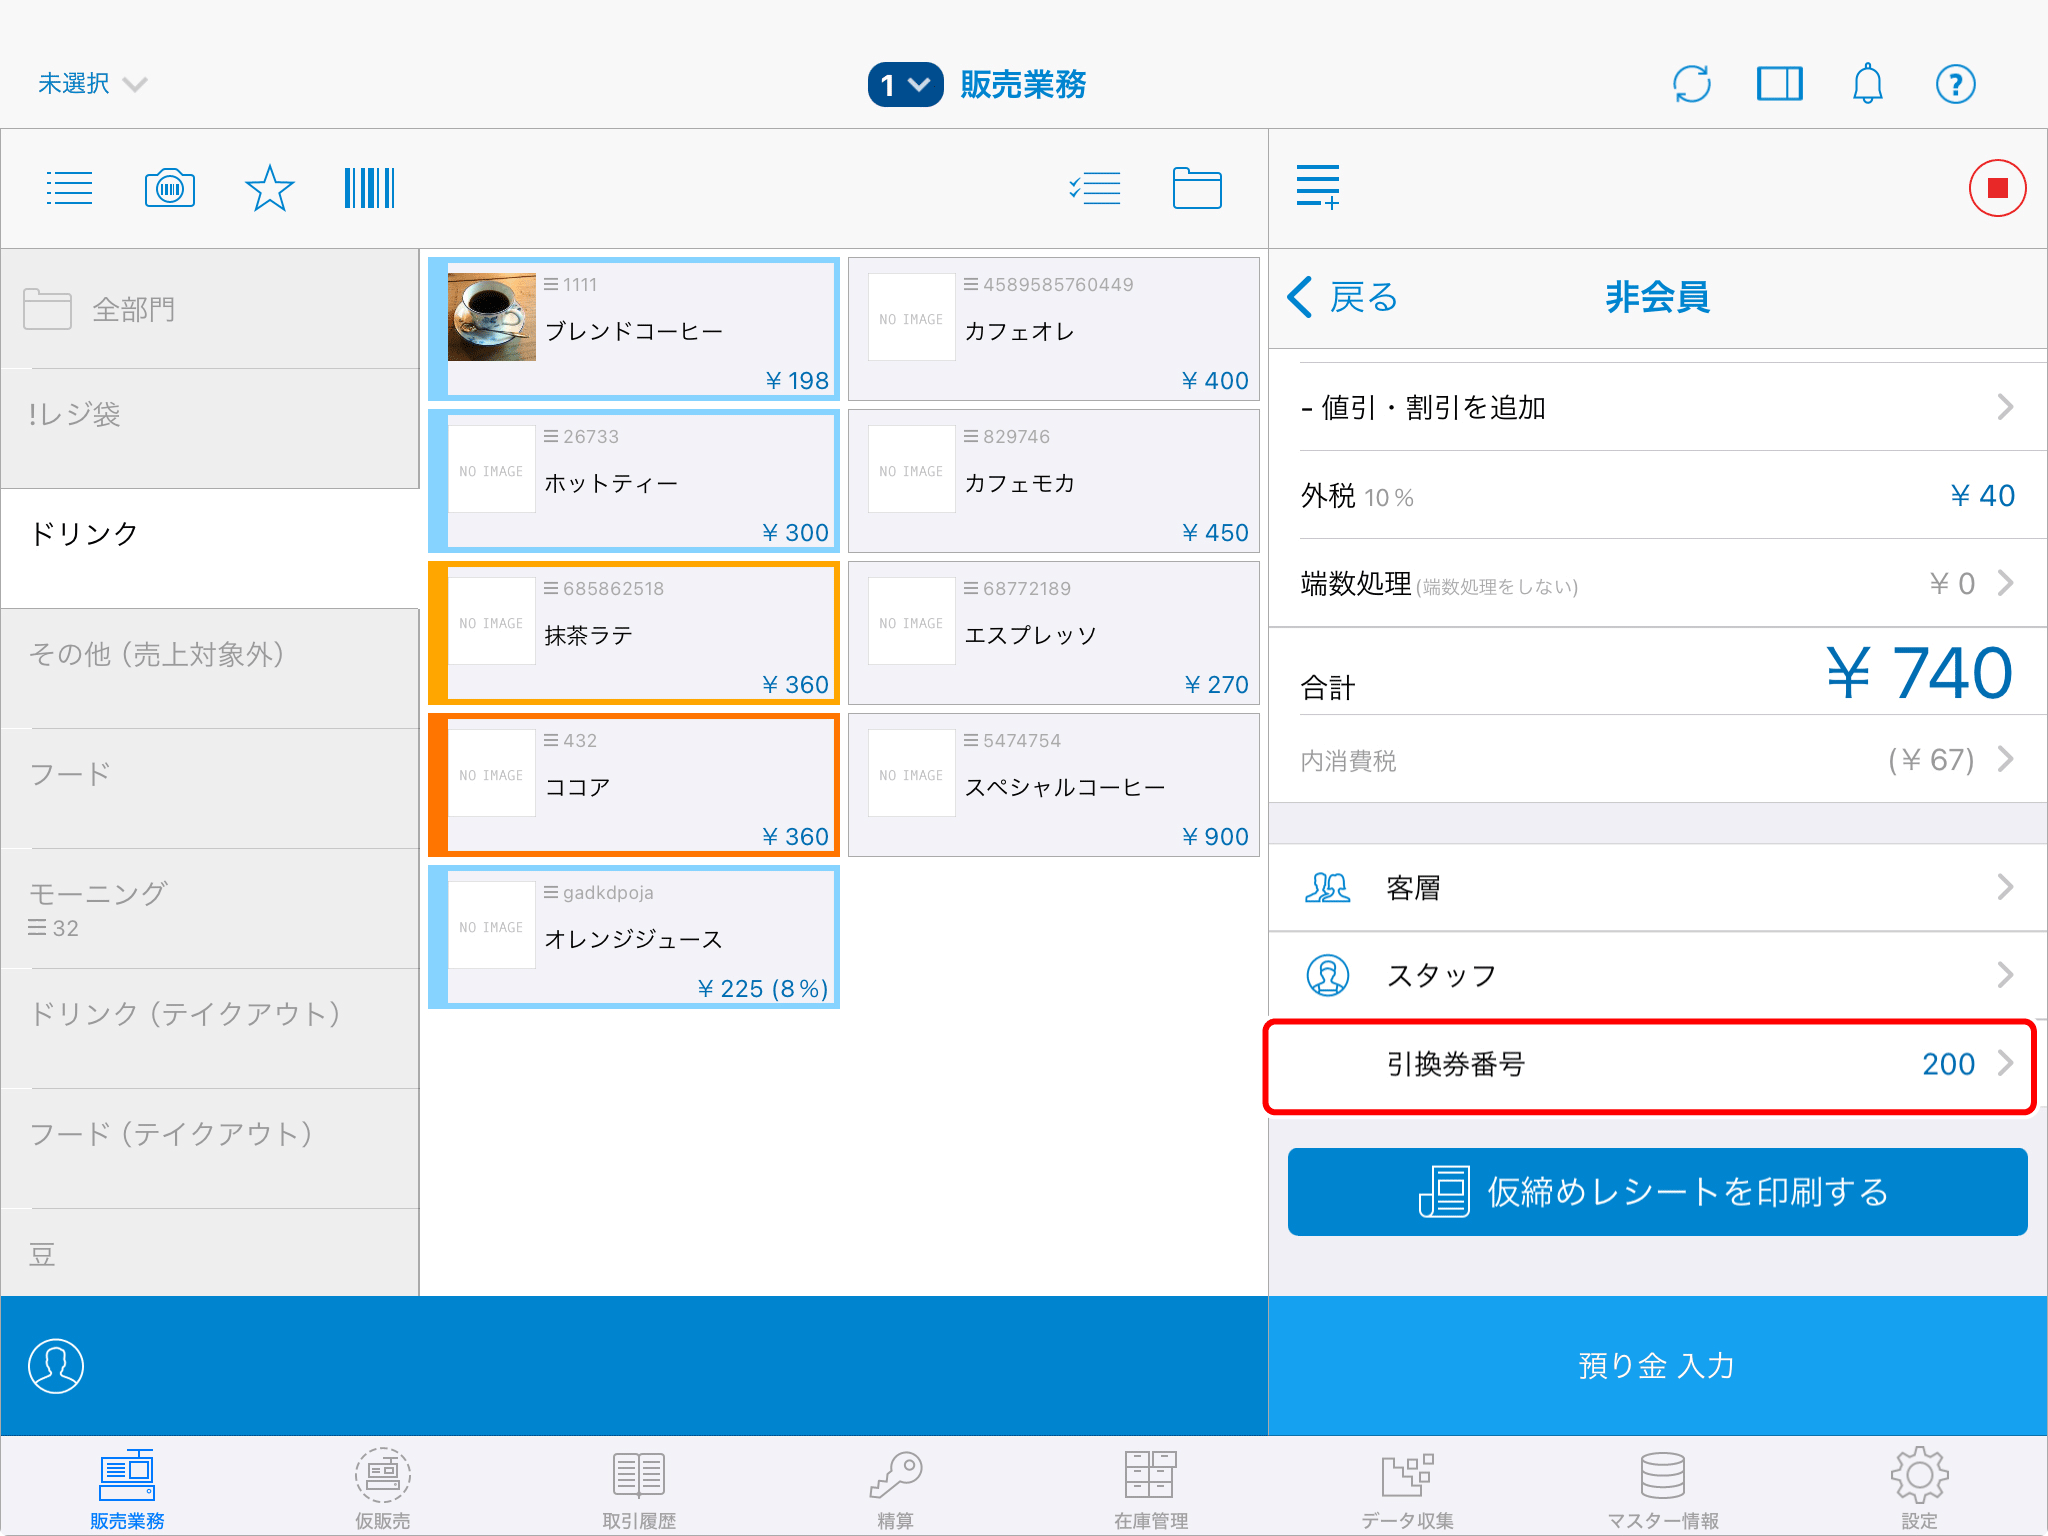The height and width of the screenshot is (1536, 2048).
Task: Select the フード category
Action: [210, 774]
